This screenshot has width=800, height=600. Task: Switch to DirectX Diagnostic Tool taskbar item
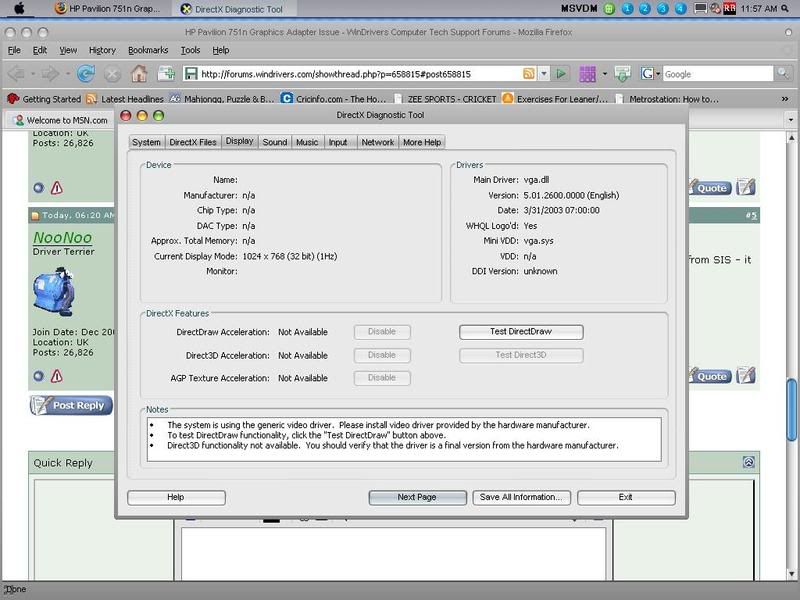[x=233, y=9]
